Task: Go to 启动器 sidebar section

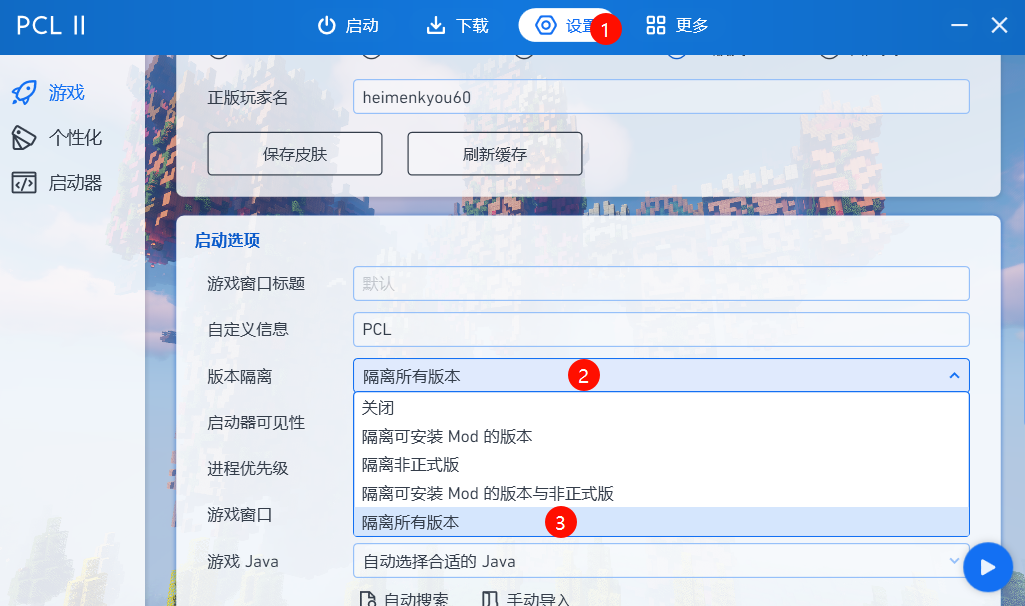Action: point(58,183)
